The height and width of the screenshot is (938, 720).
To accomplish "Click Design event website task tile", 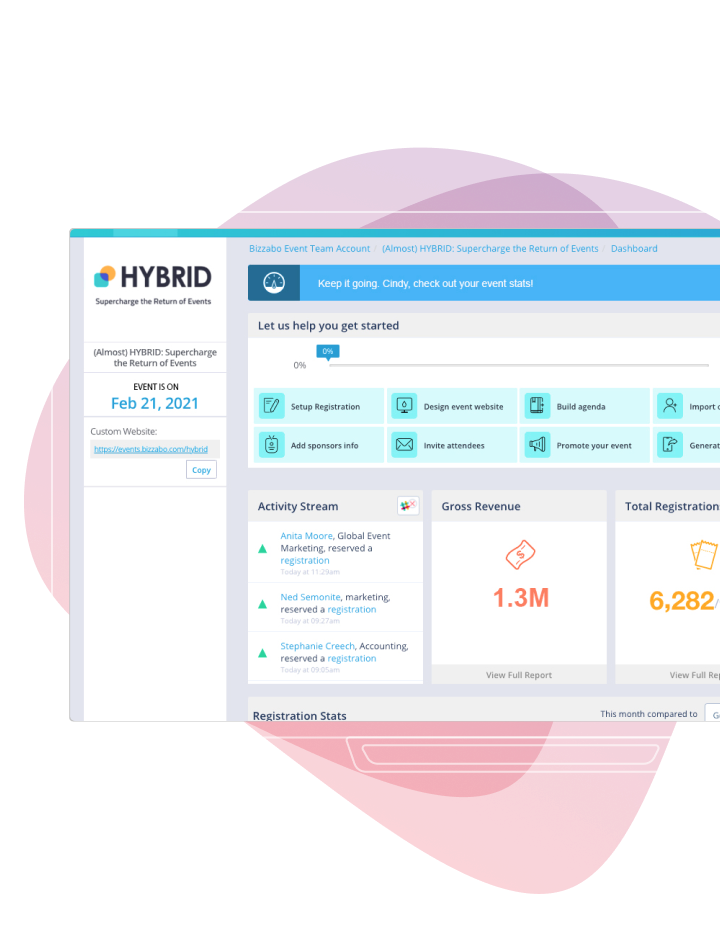I will pyautogui.click(x=451, y=406).
